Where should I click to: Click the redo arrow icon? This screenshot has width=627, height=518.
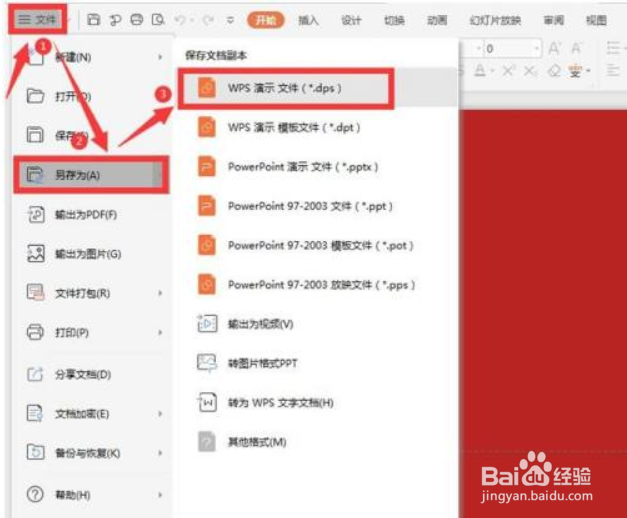(208, 20)
